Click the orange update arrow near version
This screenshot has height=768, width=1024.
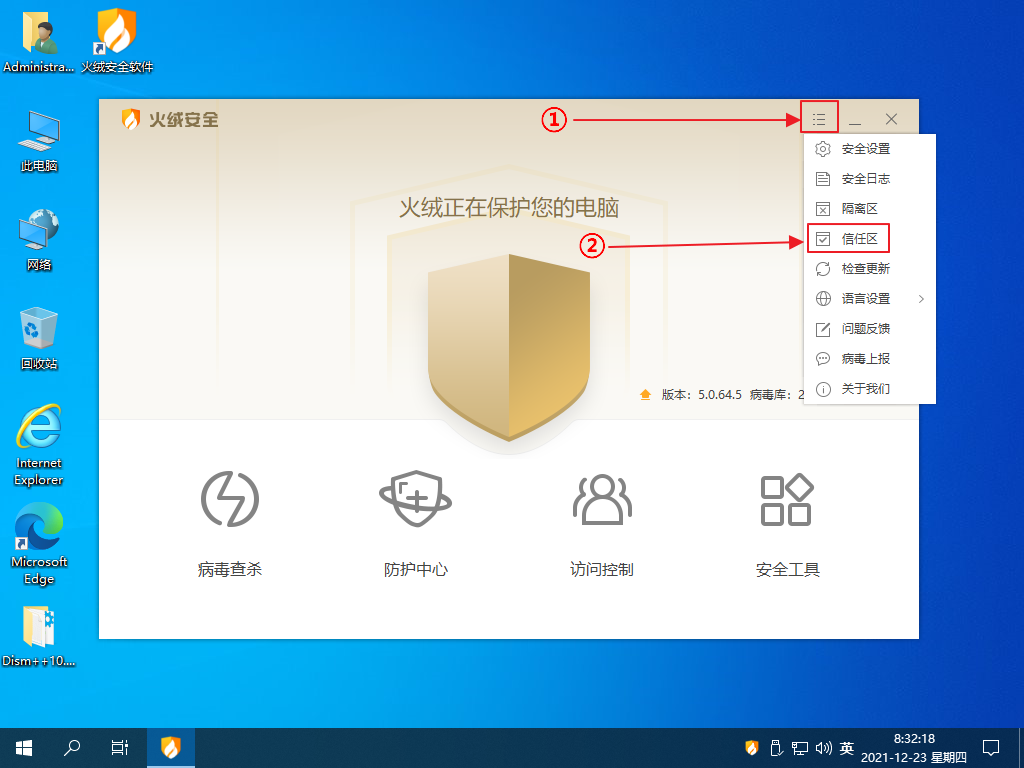point(645,394)
